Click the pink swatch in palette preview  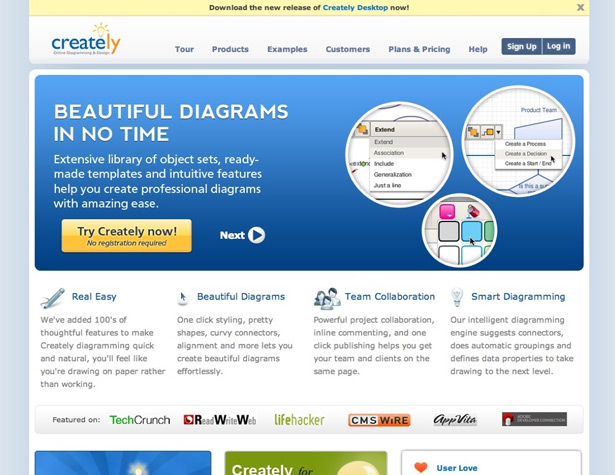(447, 211)
